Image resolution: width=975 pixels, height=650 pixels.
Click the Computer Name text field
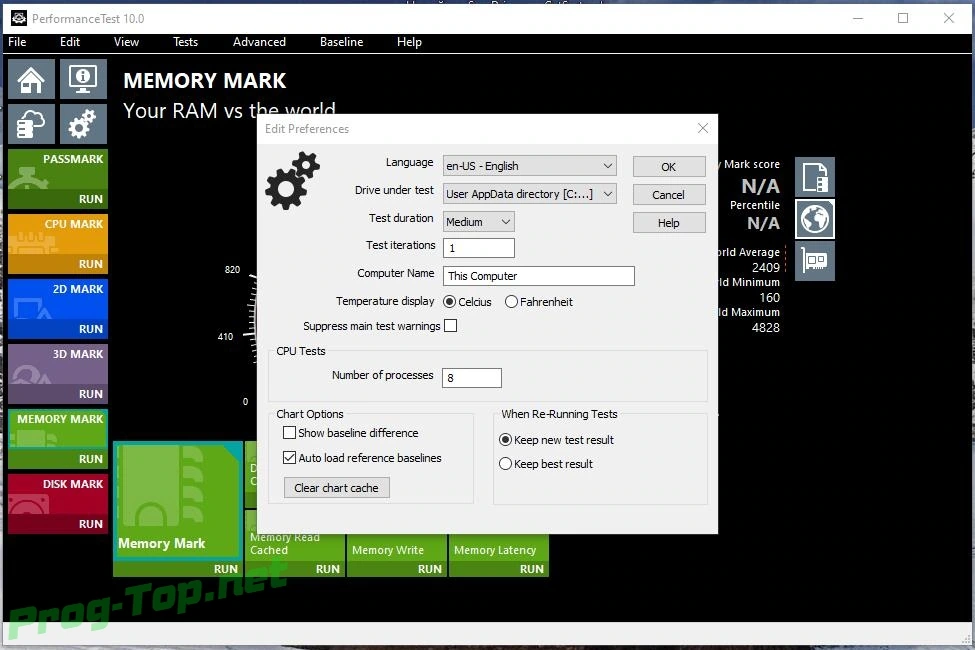(x=538, y=276)
